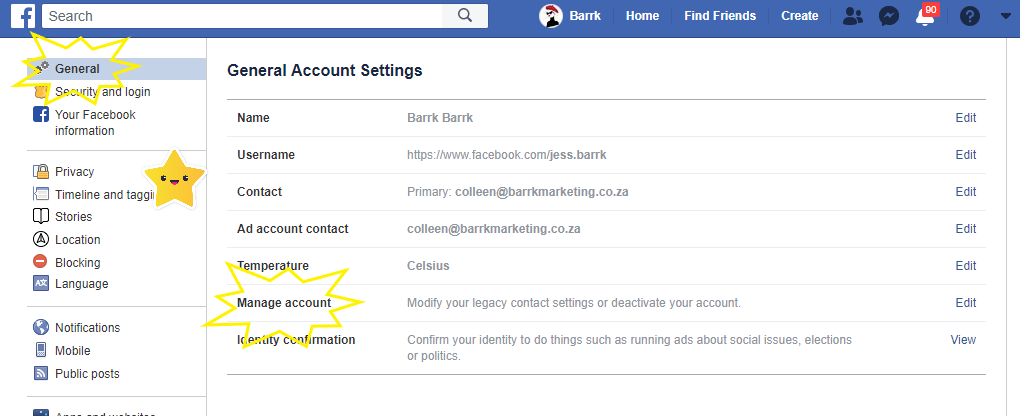Click the Barrk profile picture
1020x416 pixels.
point(551,15)
